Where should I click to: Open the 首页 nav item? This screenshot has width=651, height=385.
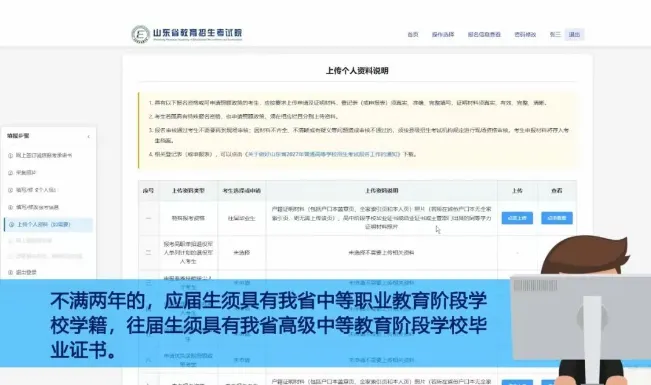[x=413, y=34]
